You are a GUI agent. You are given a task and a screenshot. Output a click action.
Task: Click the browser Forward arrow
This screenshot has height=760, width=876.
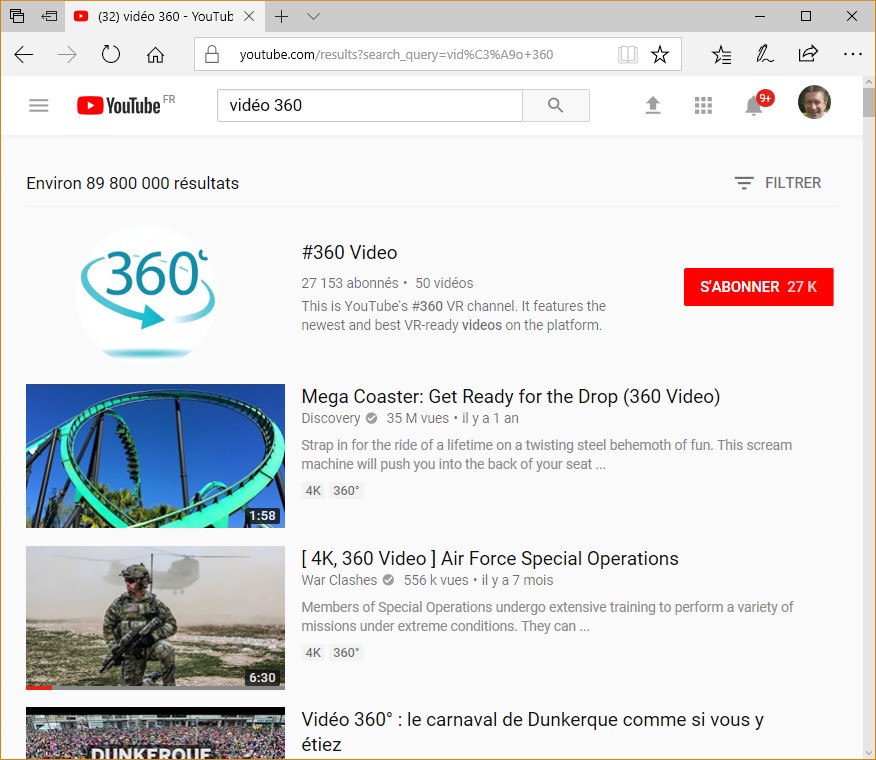[x=68, y=55]
